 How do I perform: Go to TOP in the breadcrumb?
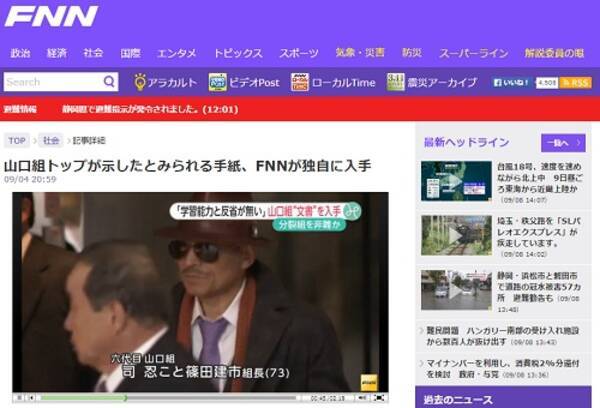pos(17,140)
